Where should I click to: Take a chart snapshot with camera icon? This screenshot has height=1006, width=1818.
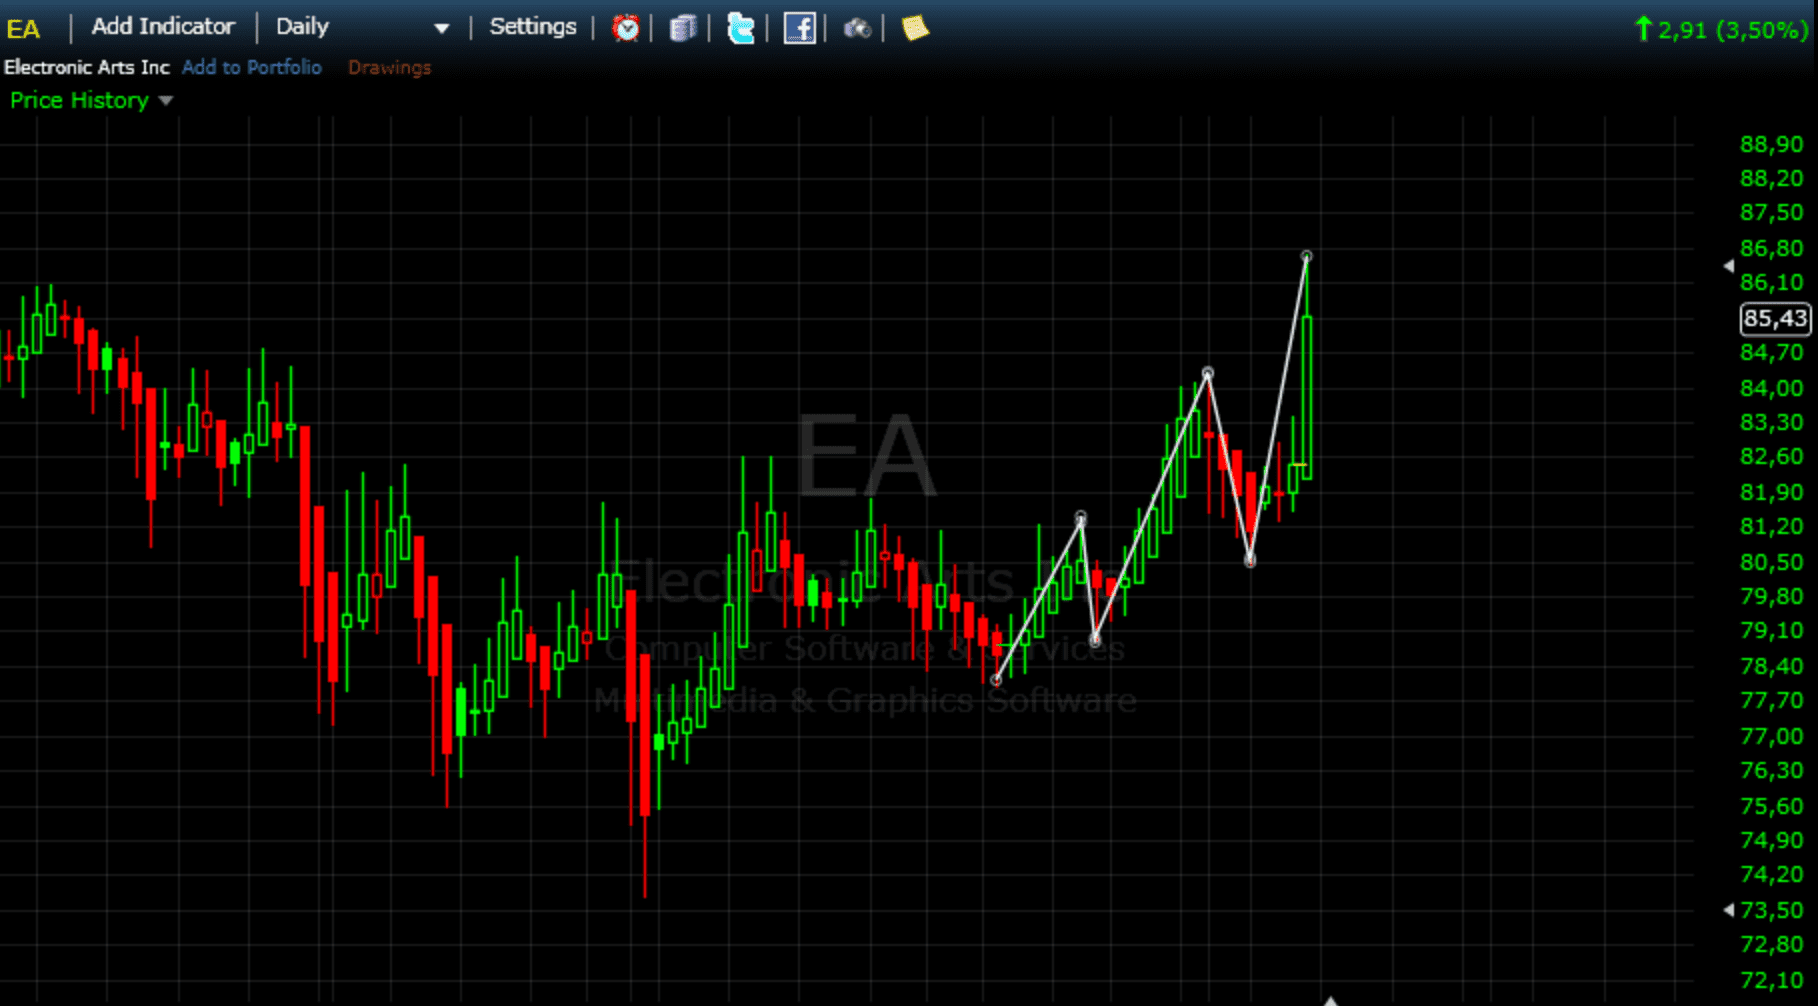click(x=857, y=28)
